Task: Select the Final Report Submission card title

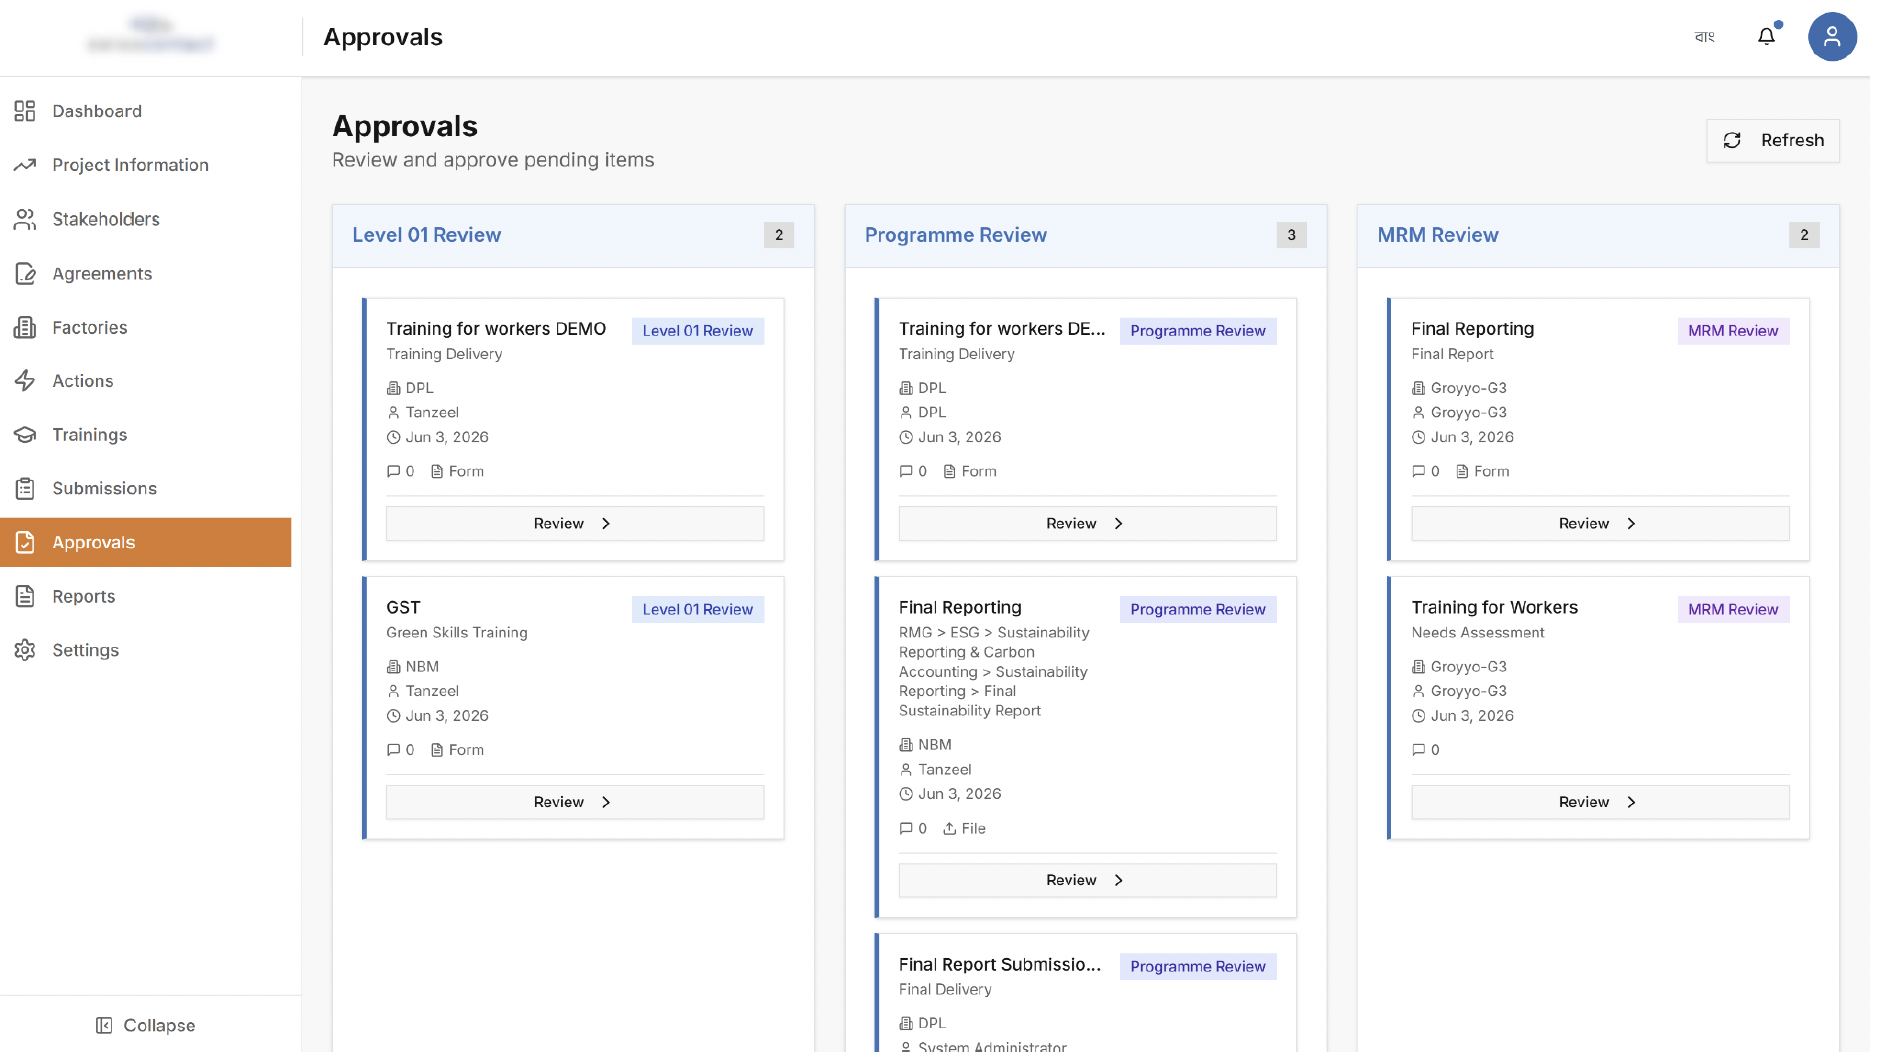Action: point(1000,965)
